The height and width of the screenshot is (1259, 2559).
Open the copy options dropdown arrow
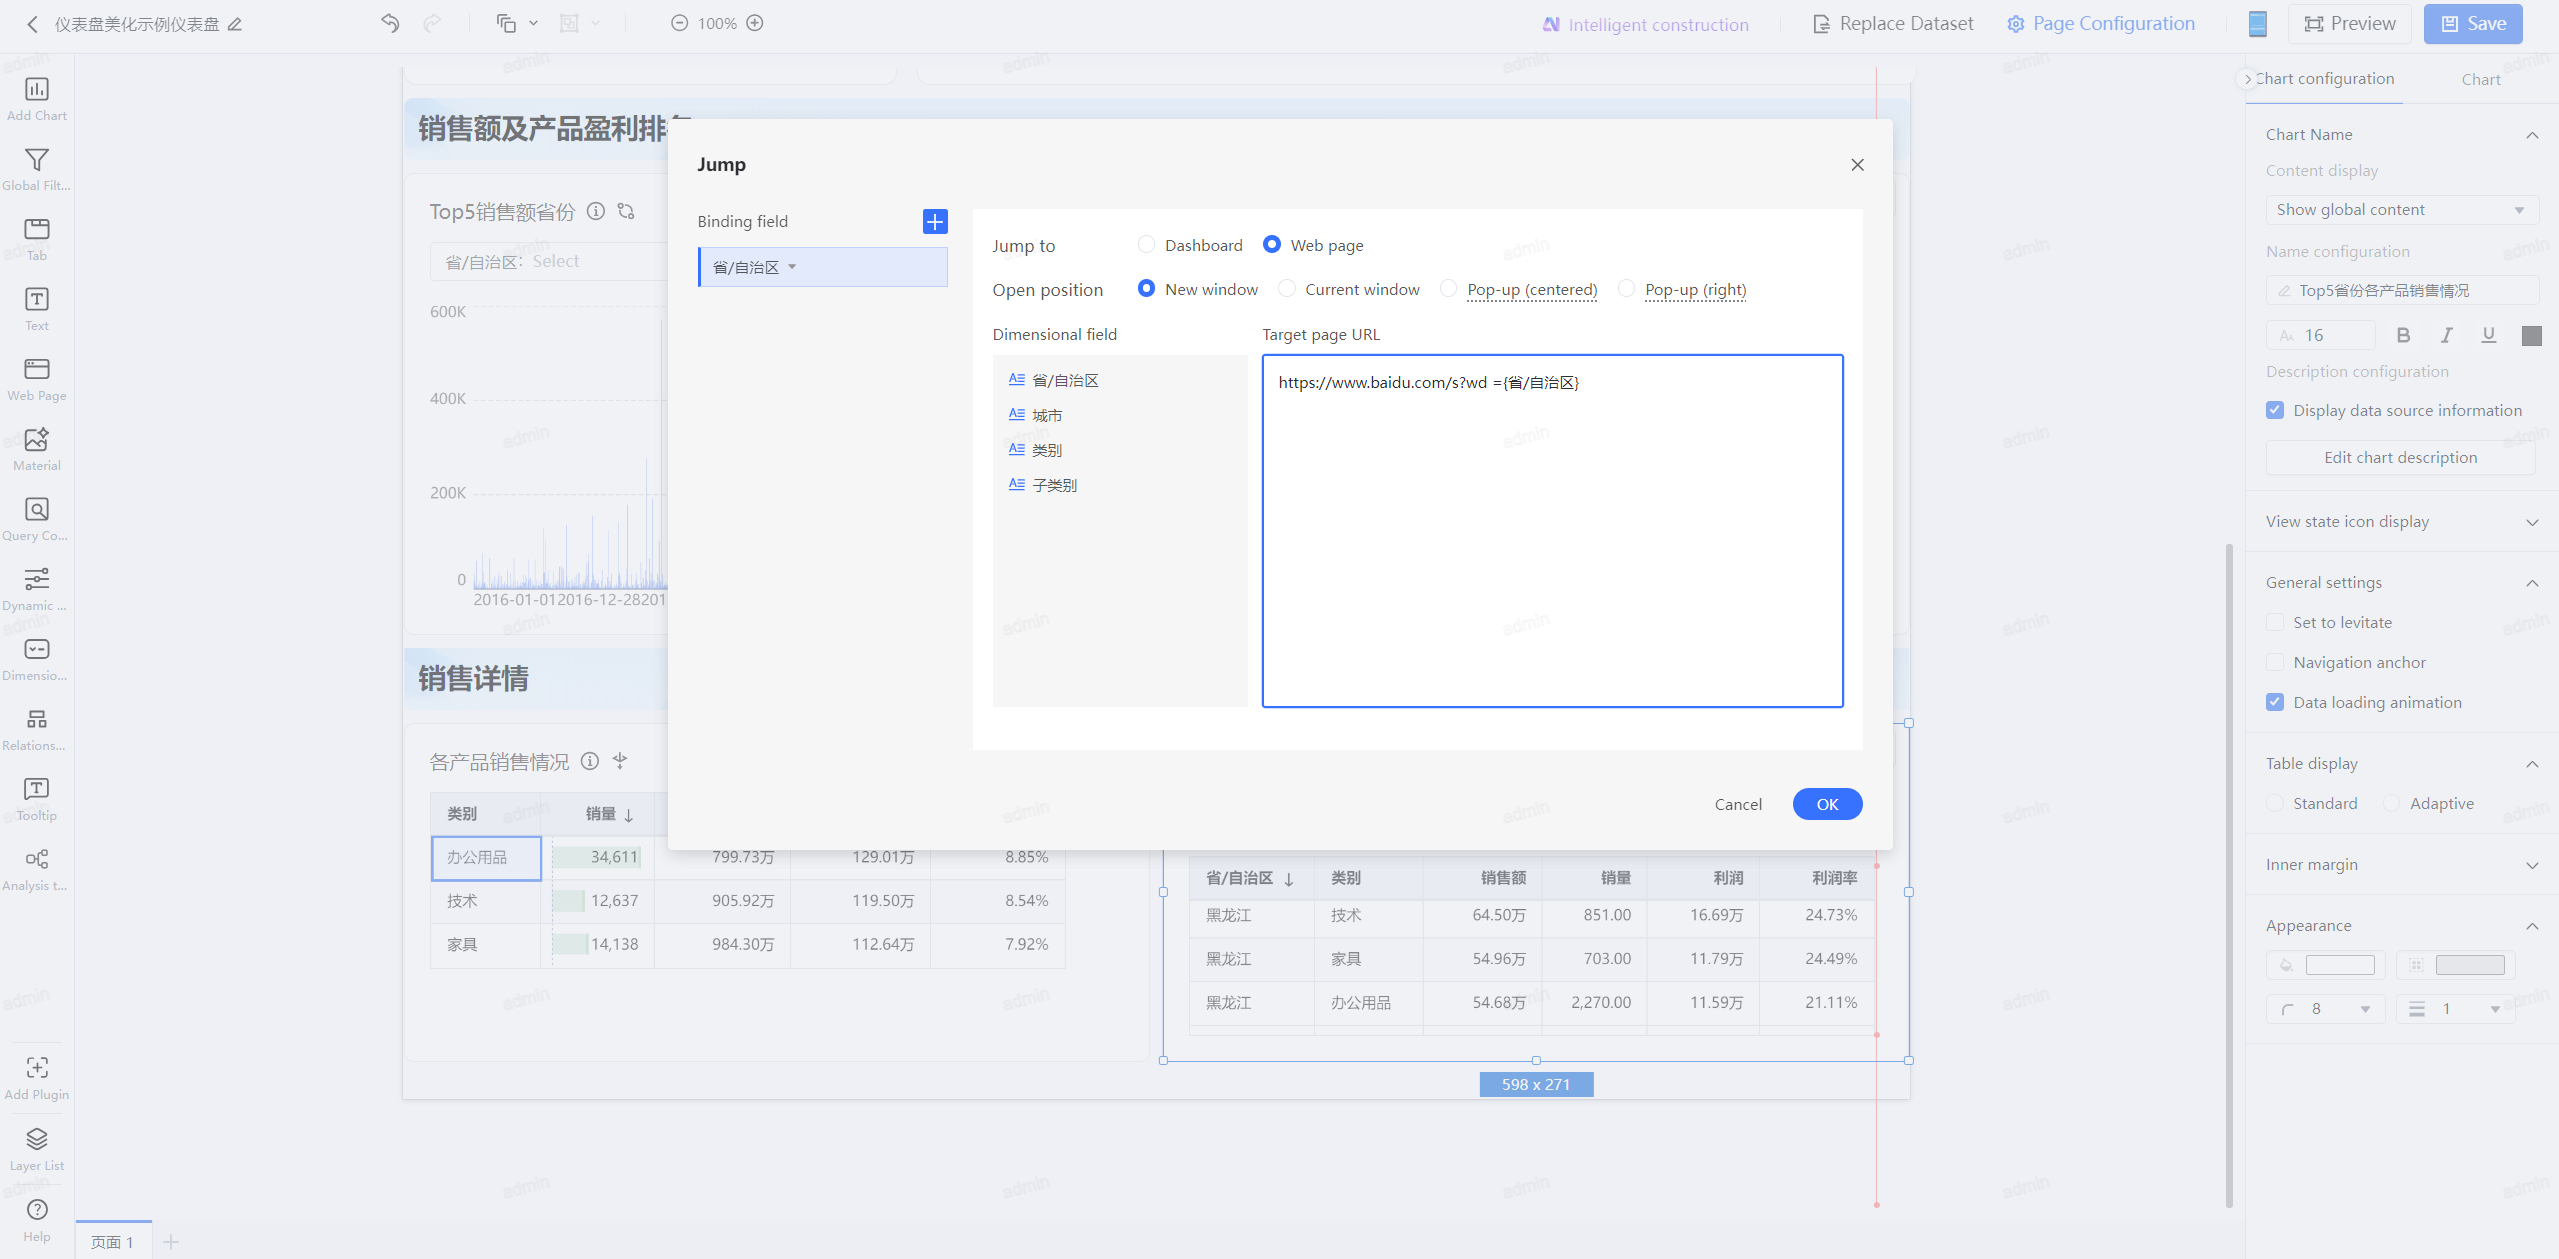tap(533, 23)
